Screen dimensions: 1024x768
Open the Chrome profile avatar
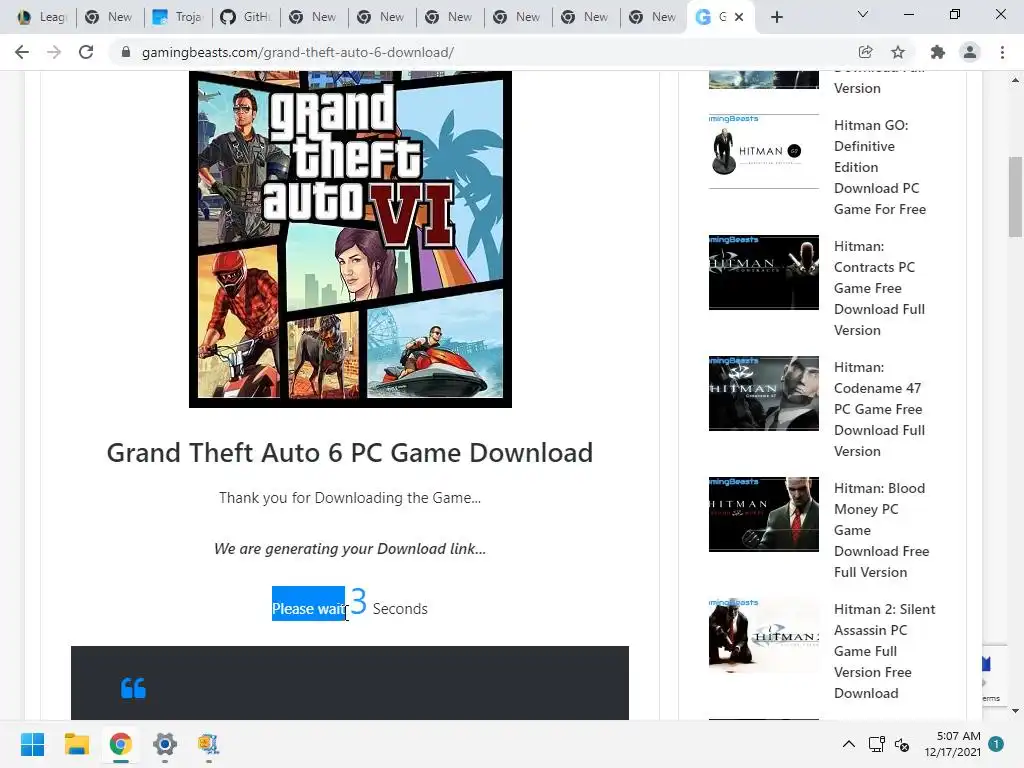970,52
